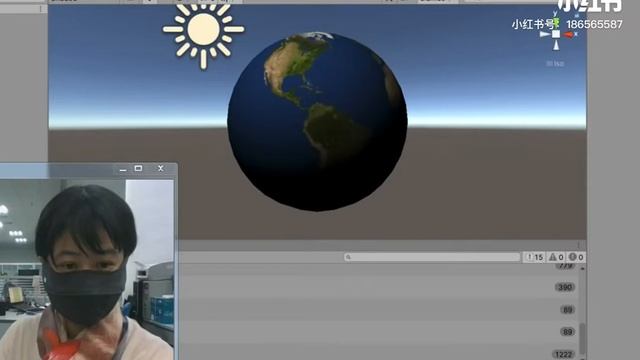This screenshot has width=640, height=360.
Task: Toggle Console errors filter with round icon
Action: (576, 257)
